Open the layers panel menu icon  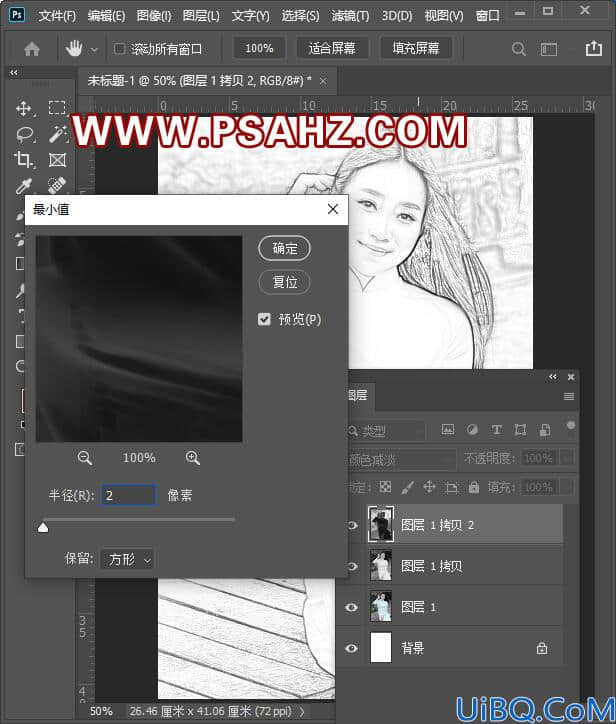569,396
